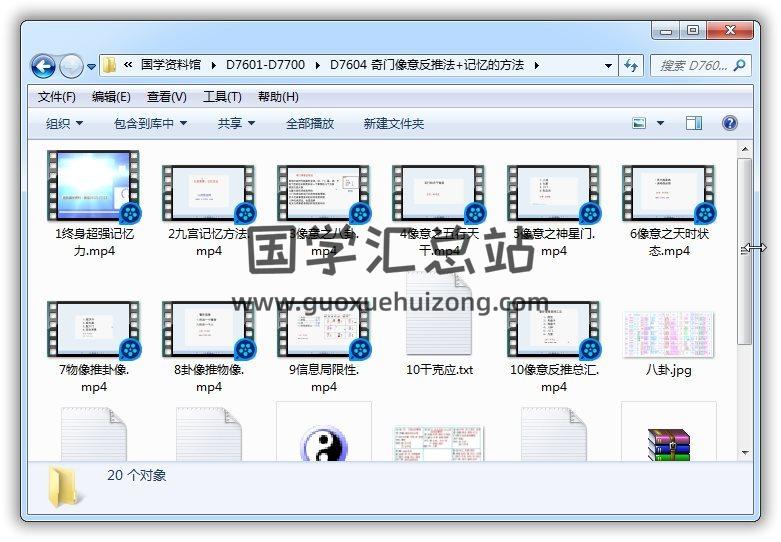781x542 pixels.
Task: Select video 7物像推卦像.mp4
Action: (94, 347)
